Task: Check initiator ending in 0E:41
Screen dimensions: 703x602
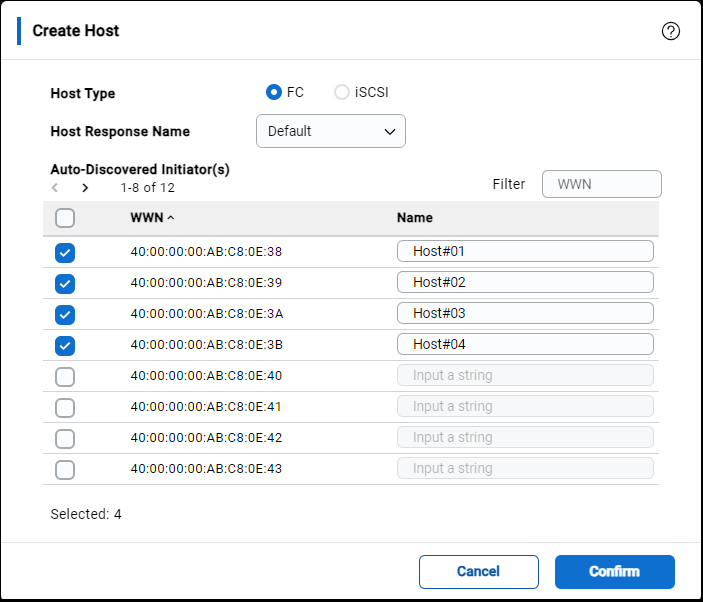Action: tap(65, 407)
